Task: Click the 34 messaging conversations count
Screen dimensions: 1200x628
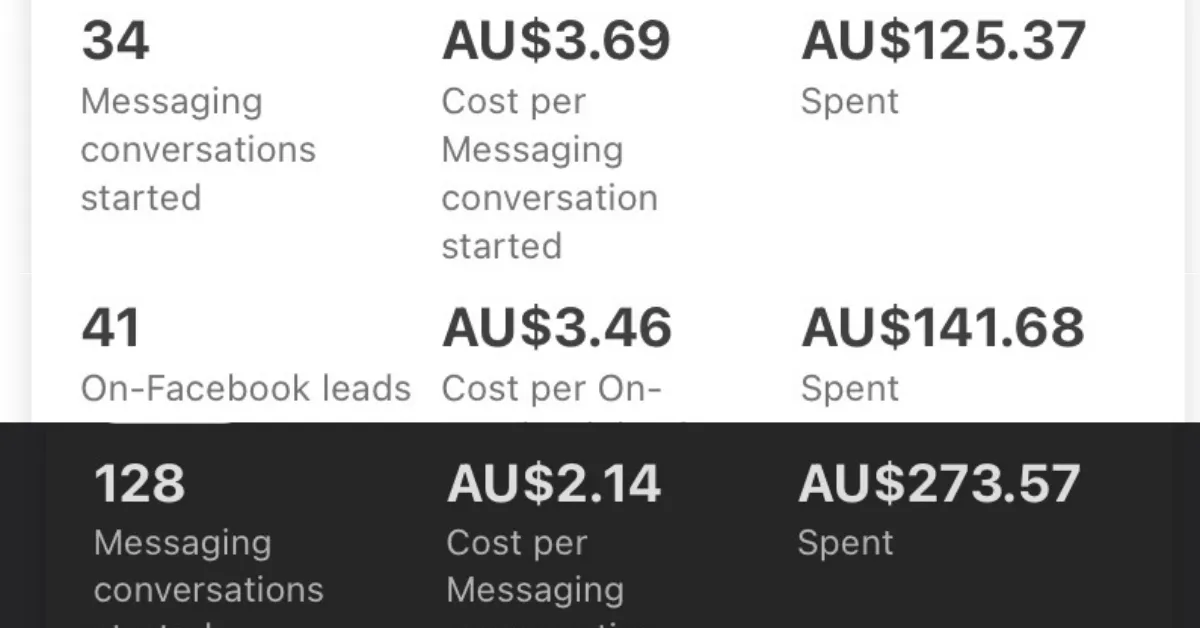Action: pyautogui.click(x=115, y=42)
